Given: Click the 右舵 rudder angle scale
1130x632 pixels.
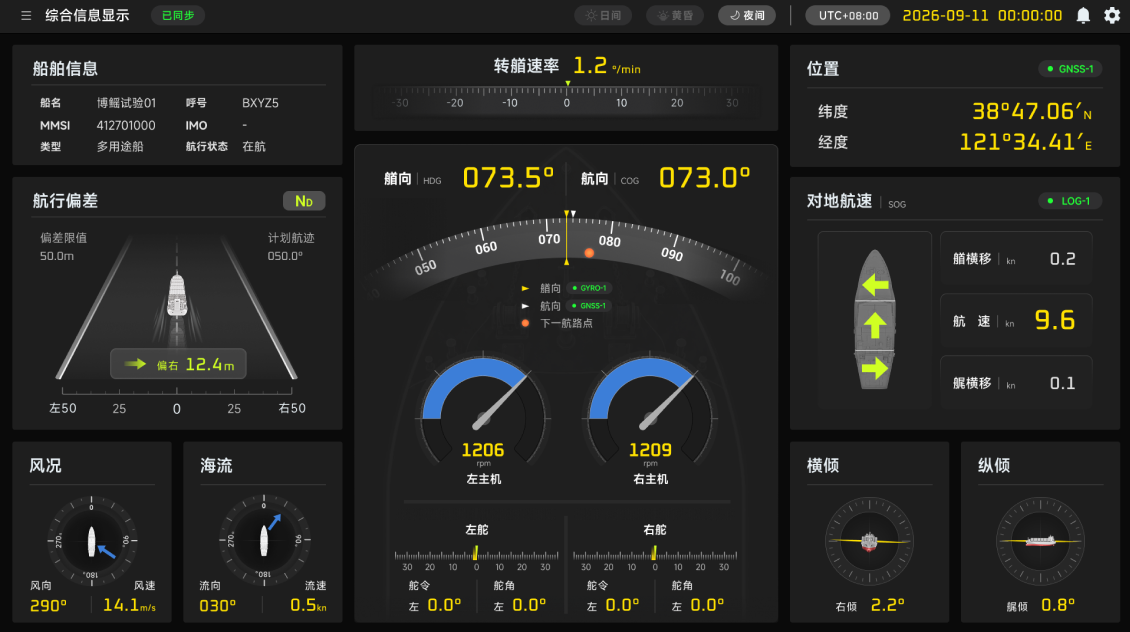Looking at the screenshot, I should pyautogui.click(x=654, y=558).
